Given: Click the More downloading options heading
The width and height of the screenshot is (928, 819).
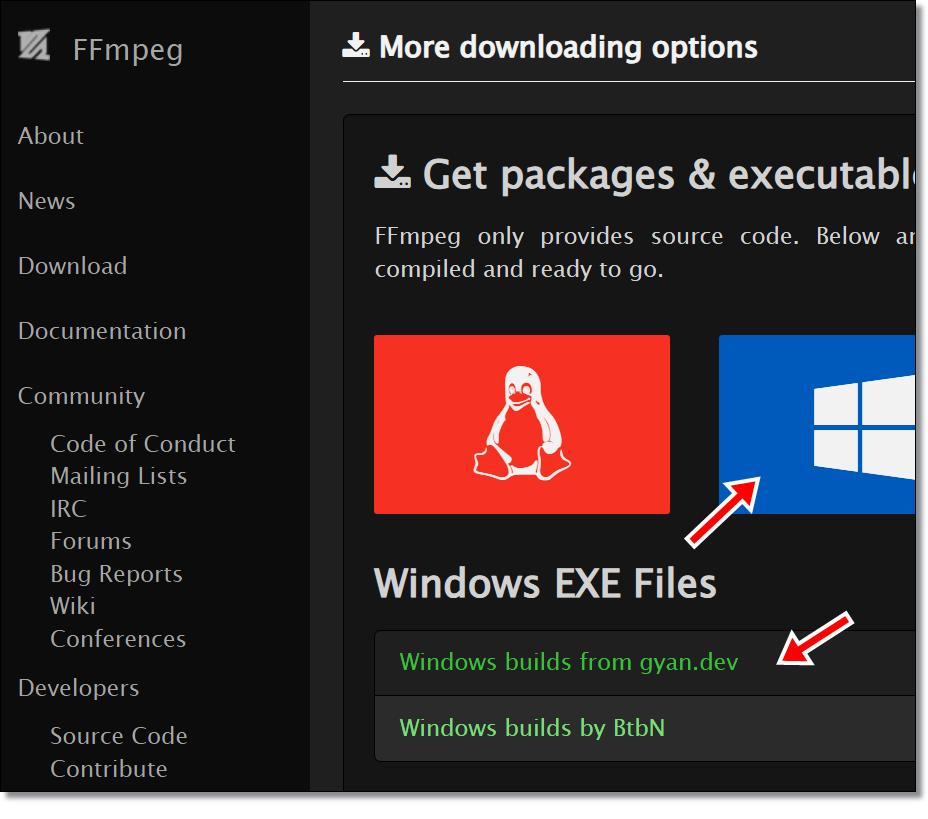Looking at the screenshot, I should 568,47.
